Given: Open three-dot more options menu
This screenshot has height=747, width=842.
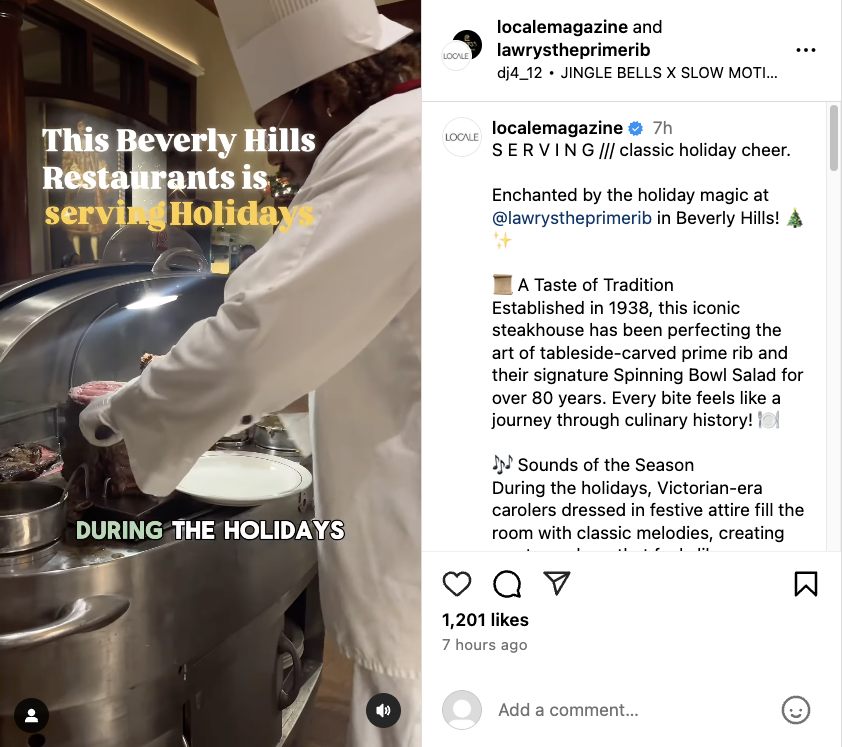Looking at the screenshot, I should pyautogui.click(x=805, y=50).
